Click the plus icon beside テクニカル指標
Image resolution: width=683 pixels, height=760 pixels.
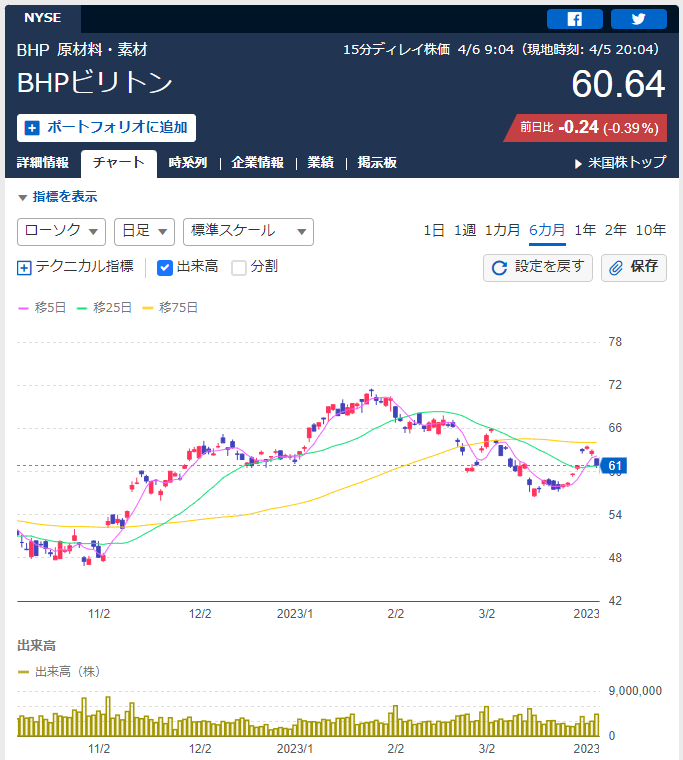(24, 268)
